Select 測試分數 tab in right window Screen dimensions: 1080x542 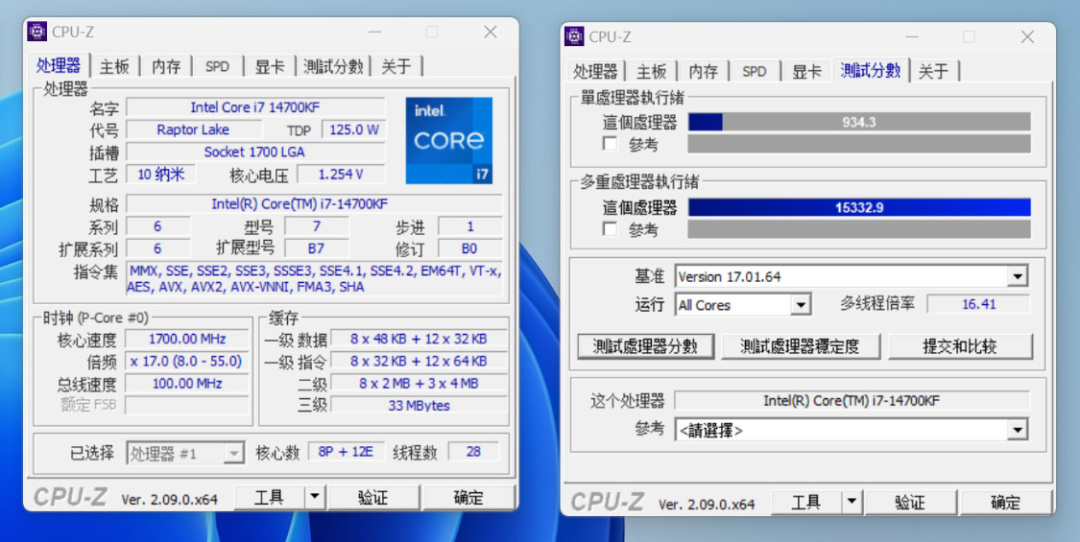point(871,70)
